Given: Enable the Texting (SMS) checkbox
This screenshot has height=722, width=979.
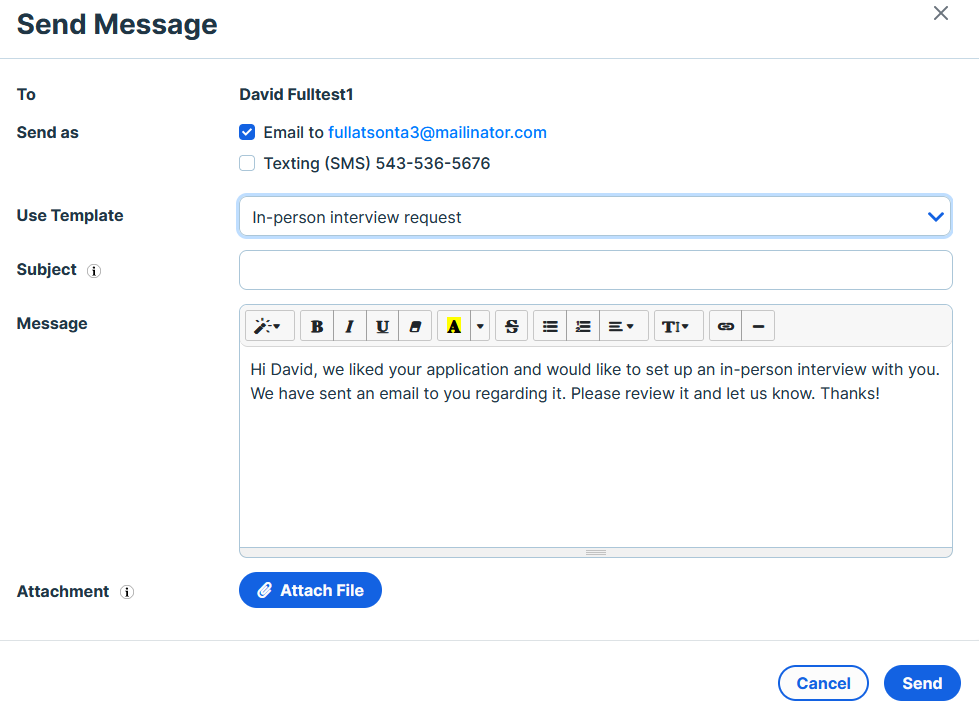Looking at the screenshot, I should [247, 164].
